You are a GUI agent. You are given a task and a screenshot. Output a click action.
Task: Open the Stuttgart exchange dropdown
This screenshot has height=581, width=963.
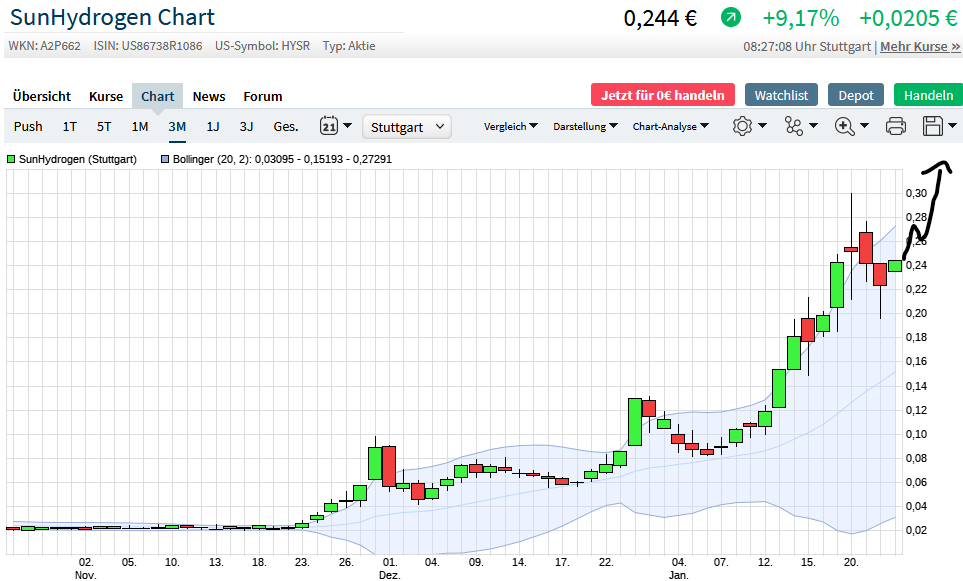[x=407, y=127]
